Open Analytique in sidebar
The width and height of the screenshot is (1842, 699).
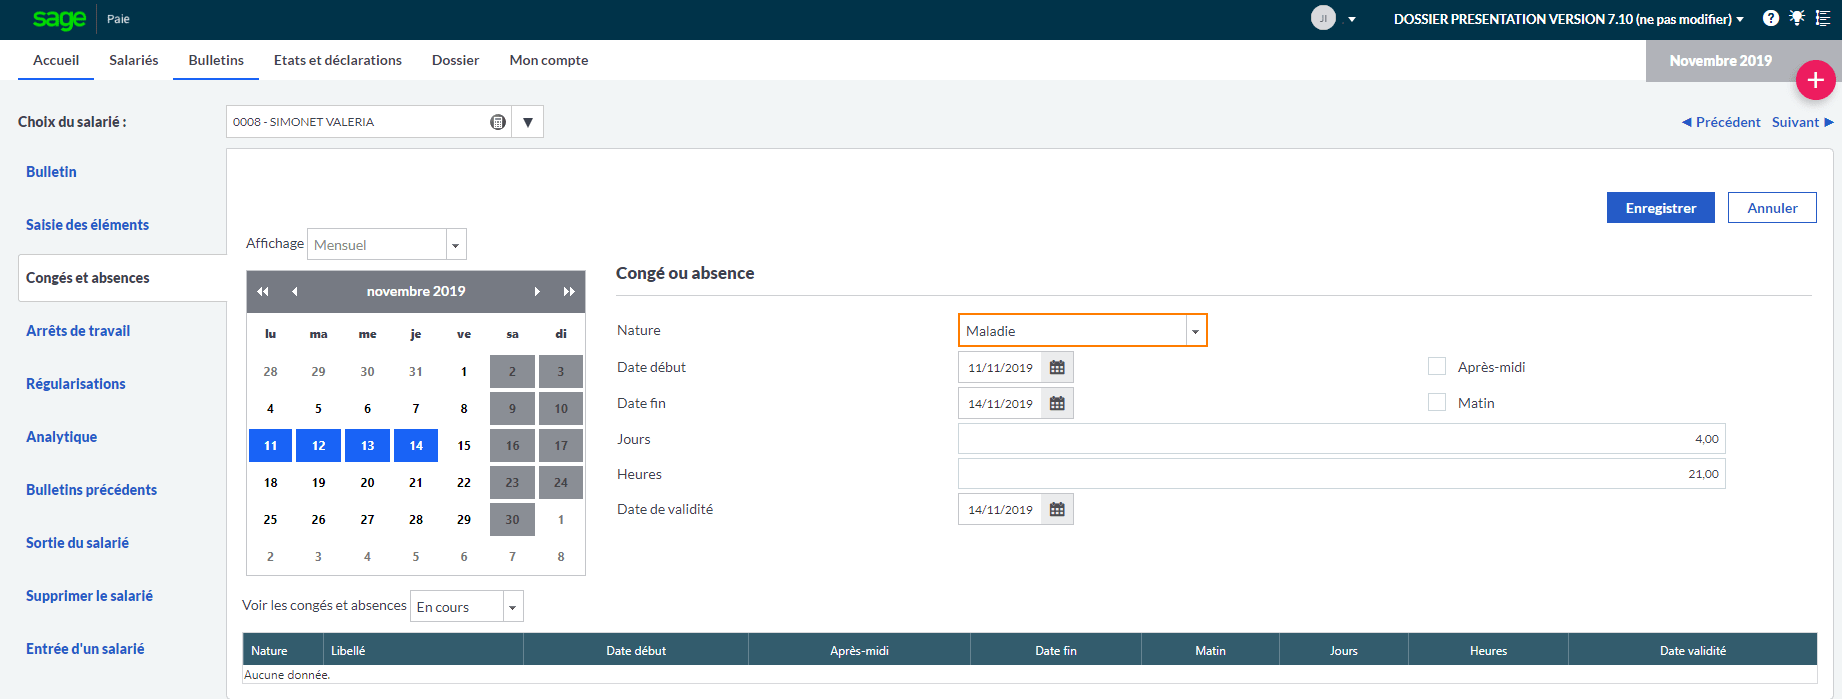click(61, 437)
